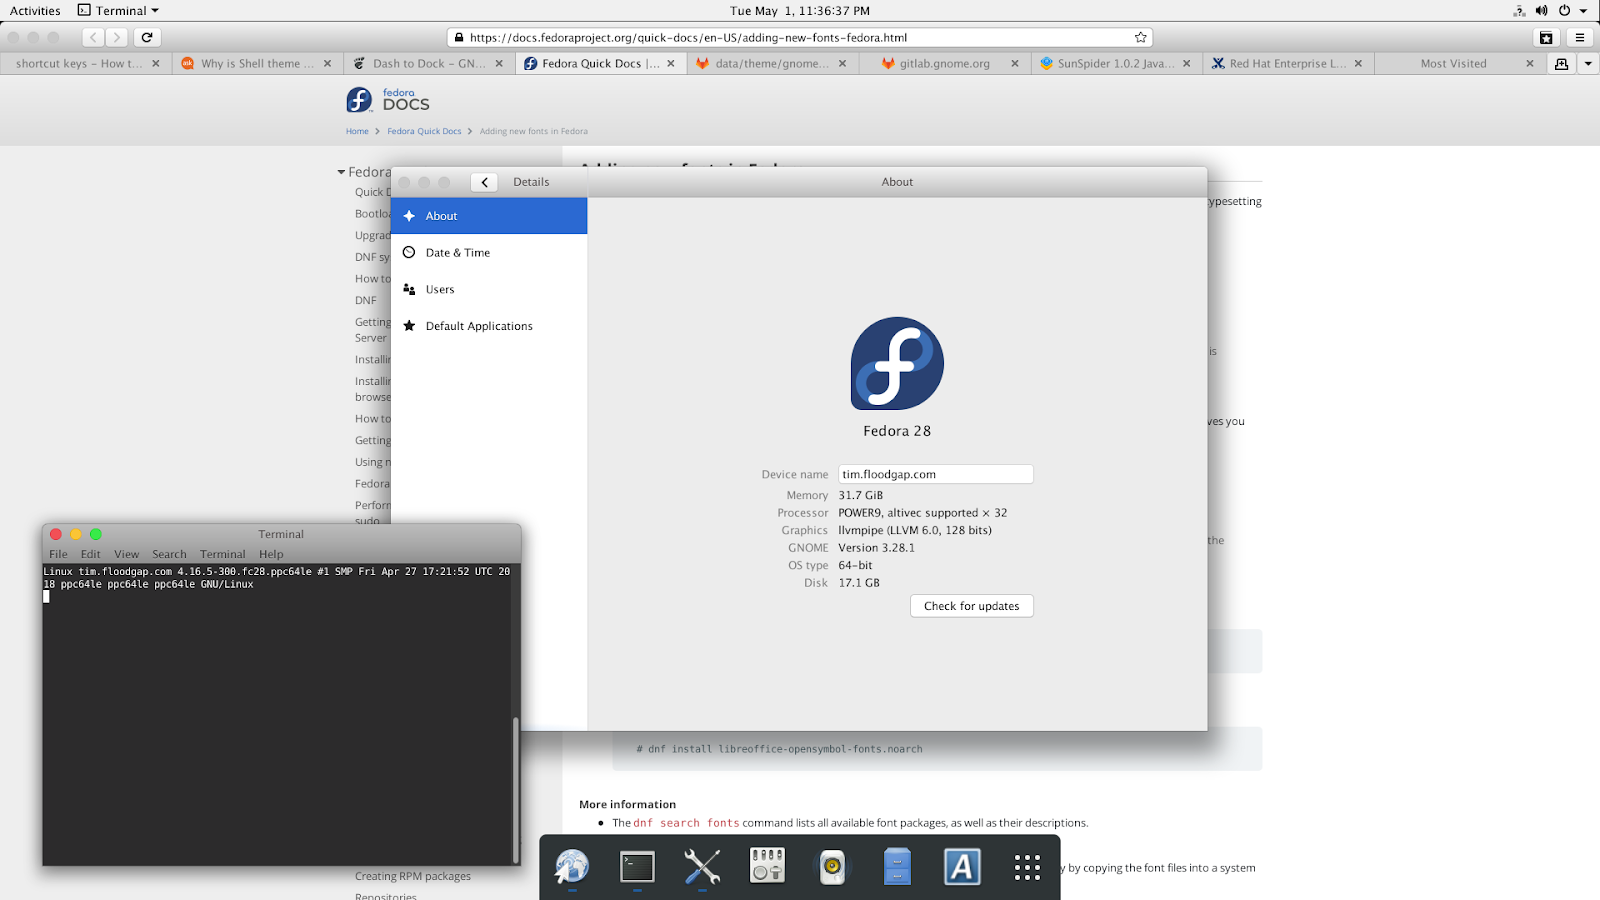The height and width of the screenshot is (900, 1600).
Task: Follow the 'Fedora Quick Docs' breadcrumb link
Action: click(x=424, y=131)
